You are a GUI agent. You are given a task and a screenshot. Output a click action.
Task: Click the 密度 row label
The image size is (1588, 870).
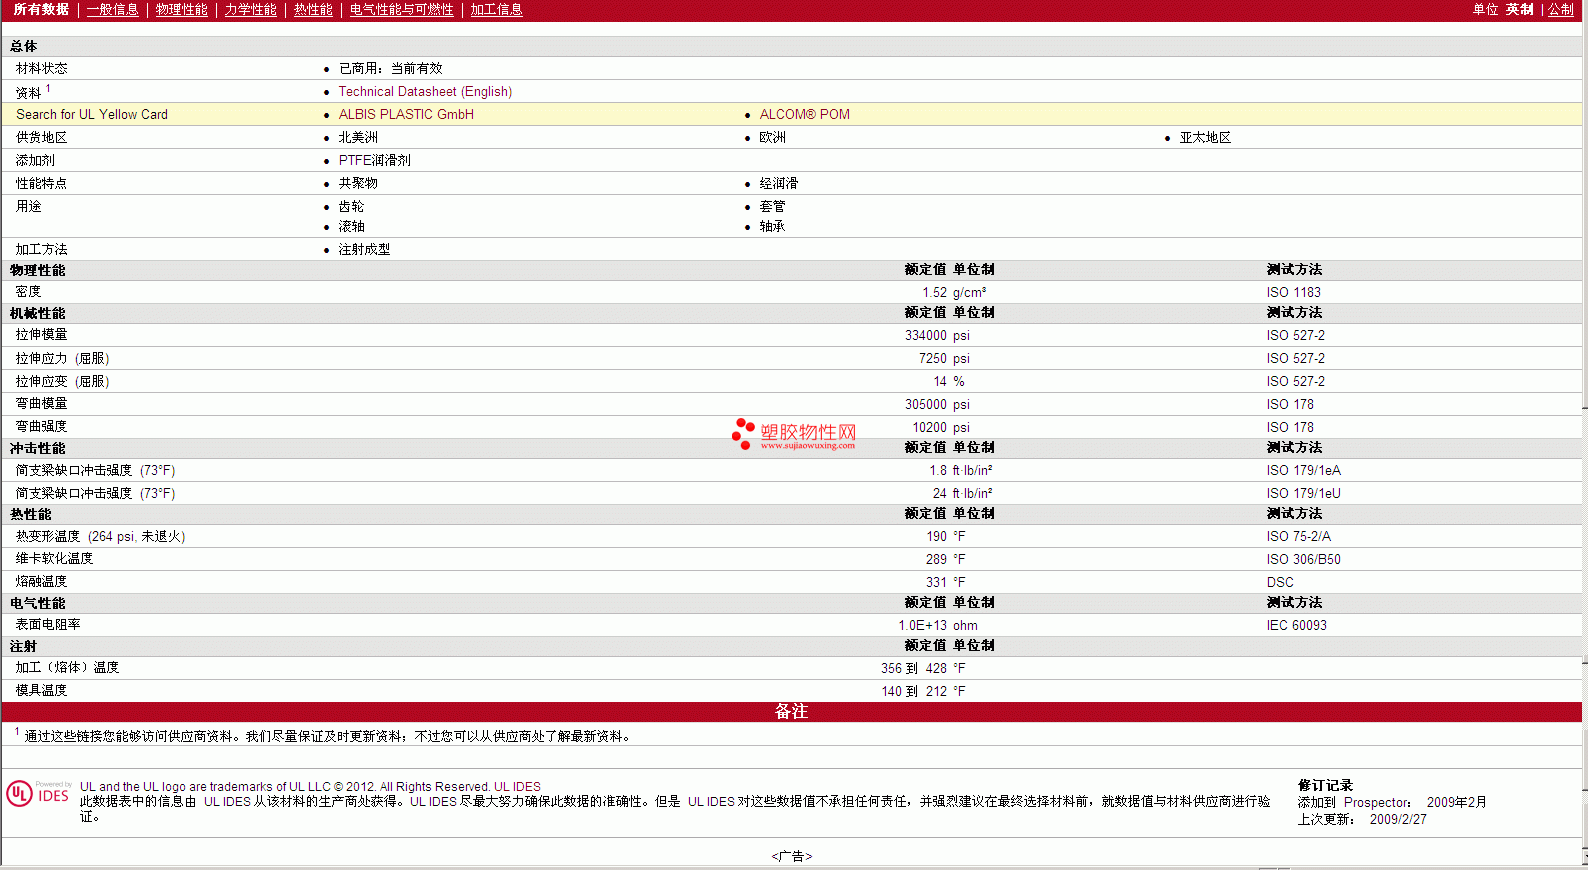pos(28,291)
